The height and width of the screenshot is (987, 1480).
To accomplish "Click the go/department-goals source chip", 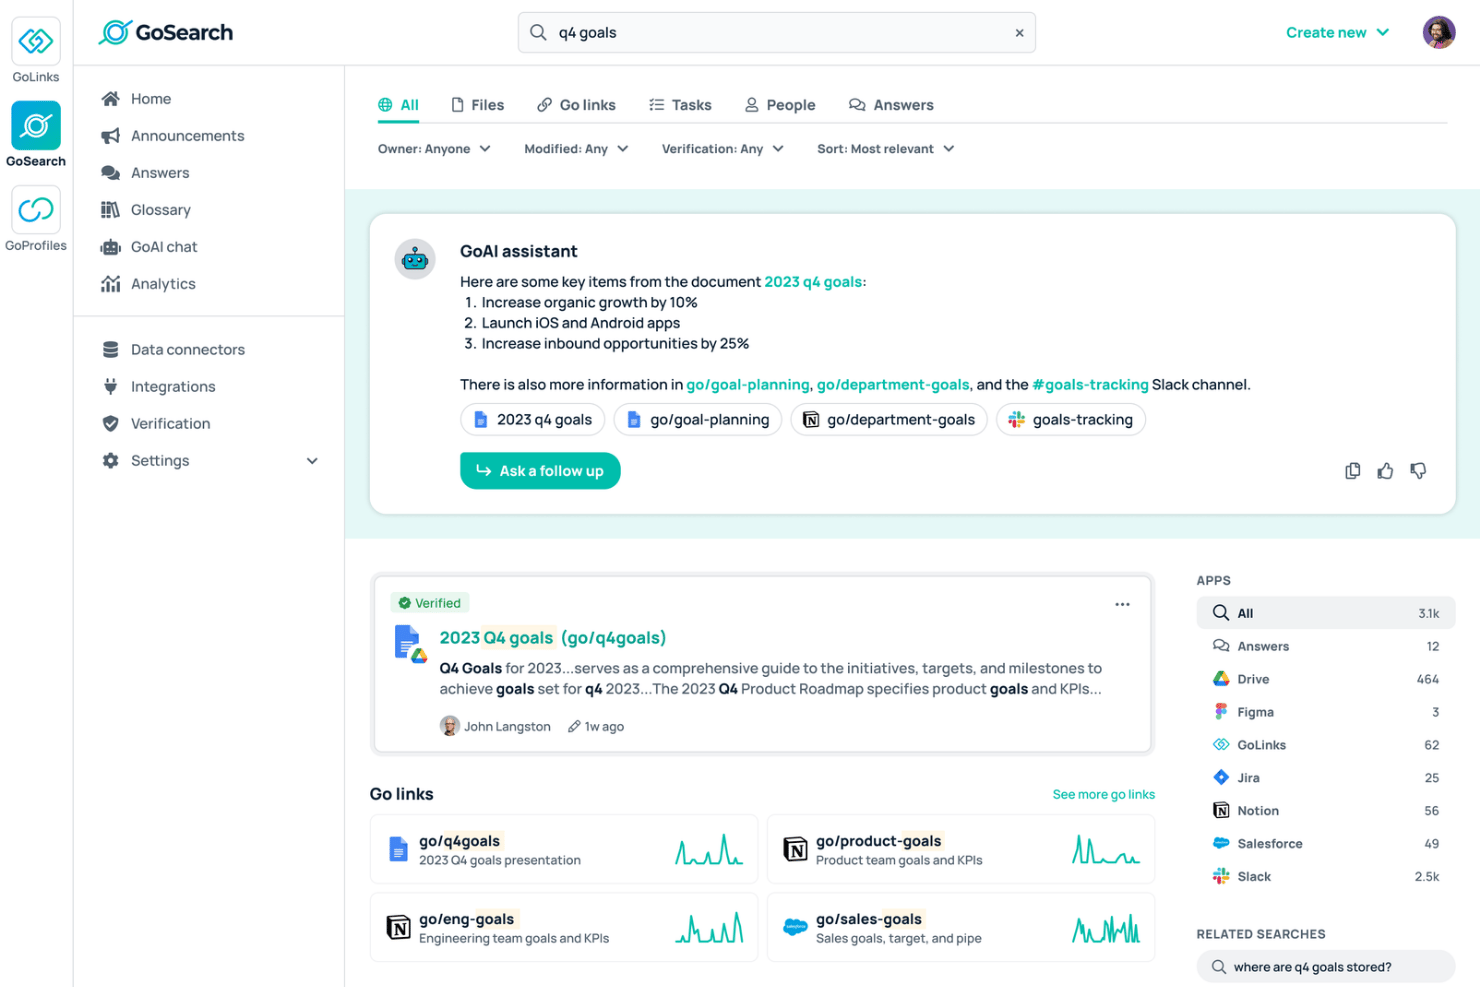I will pyautogui.click(x=889, y=420).
